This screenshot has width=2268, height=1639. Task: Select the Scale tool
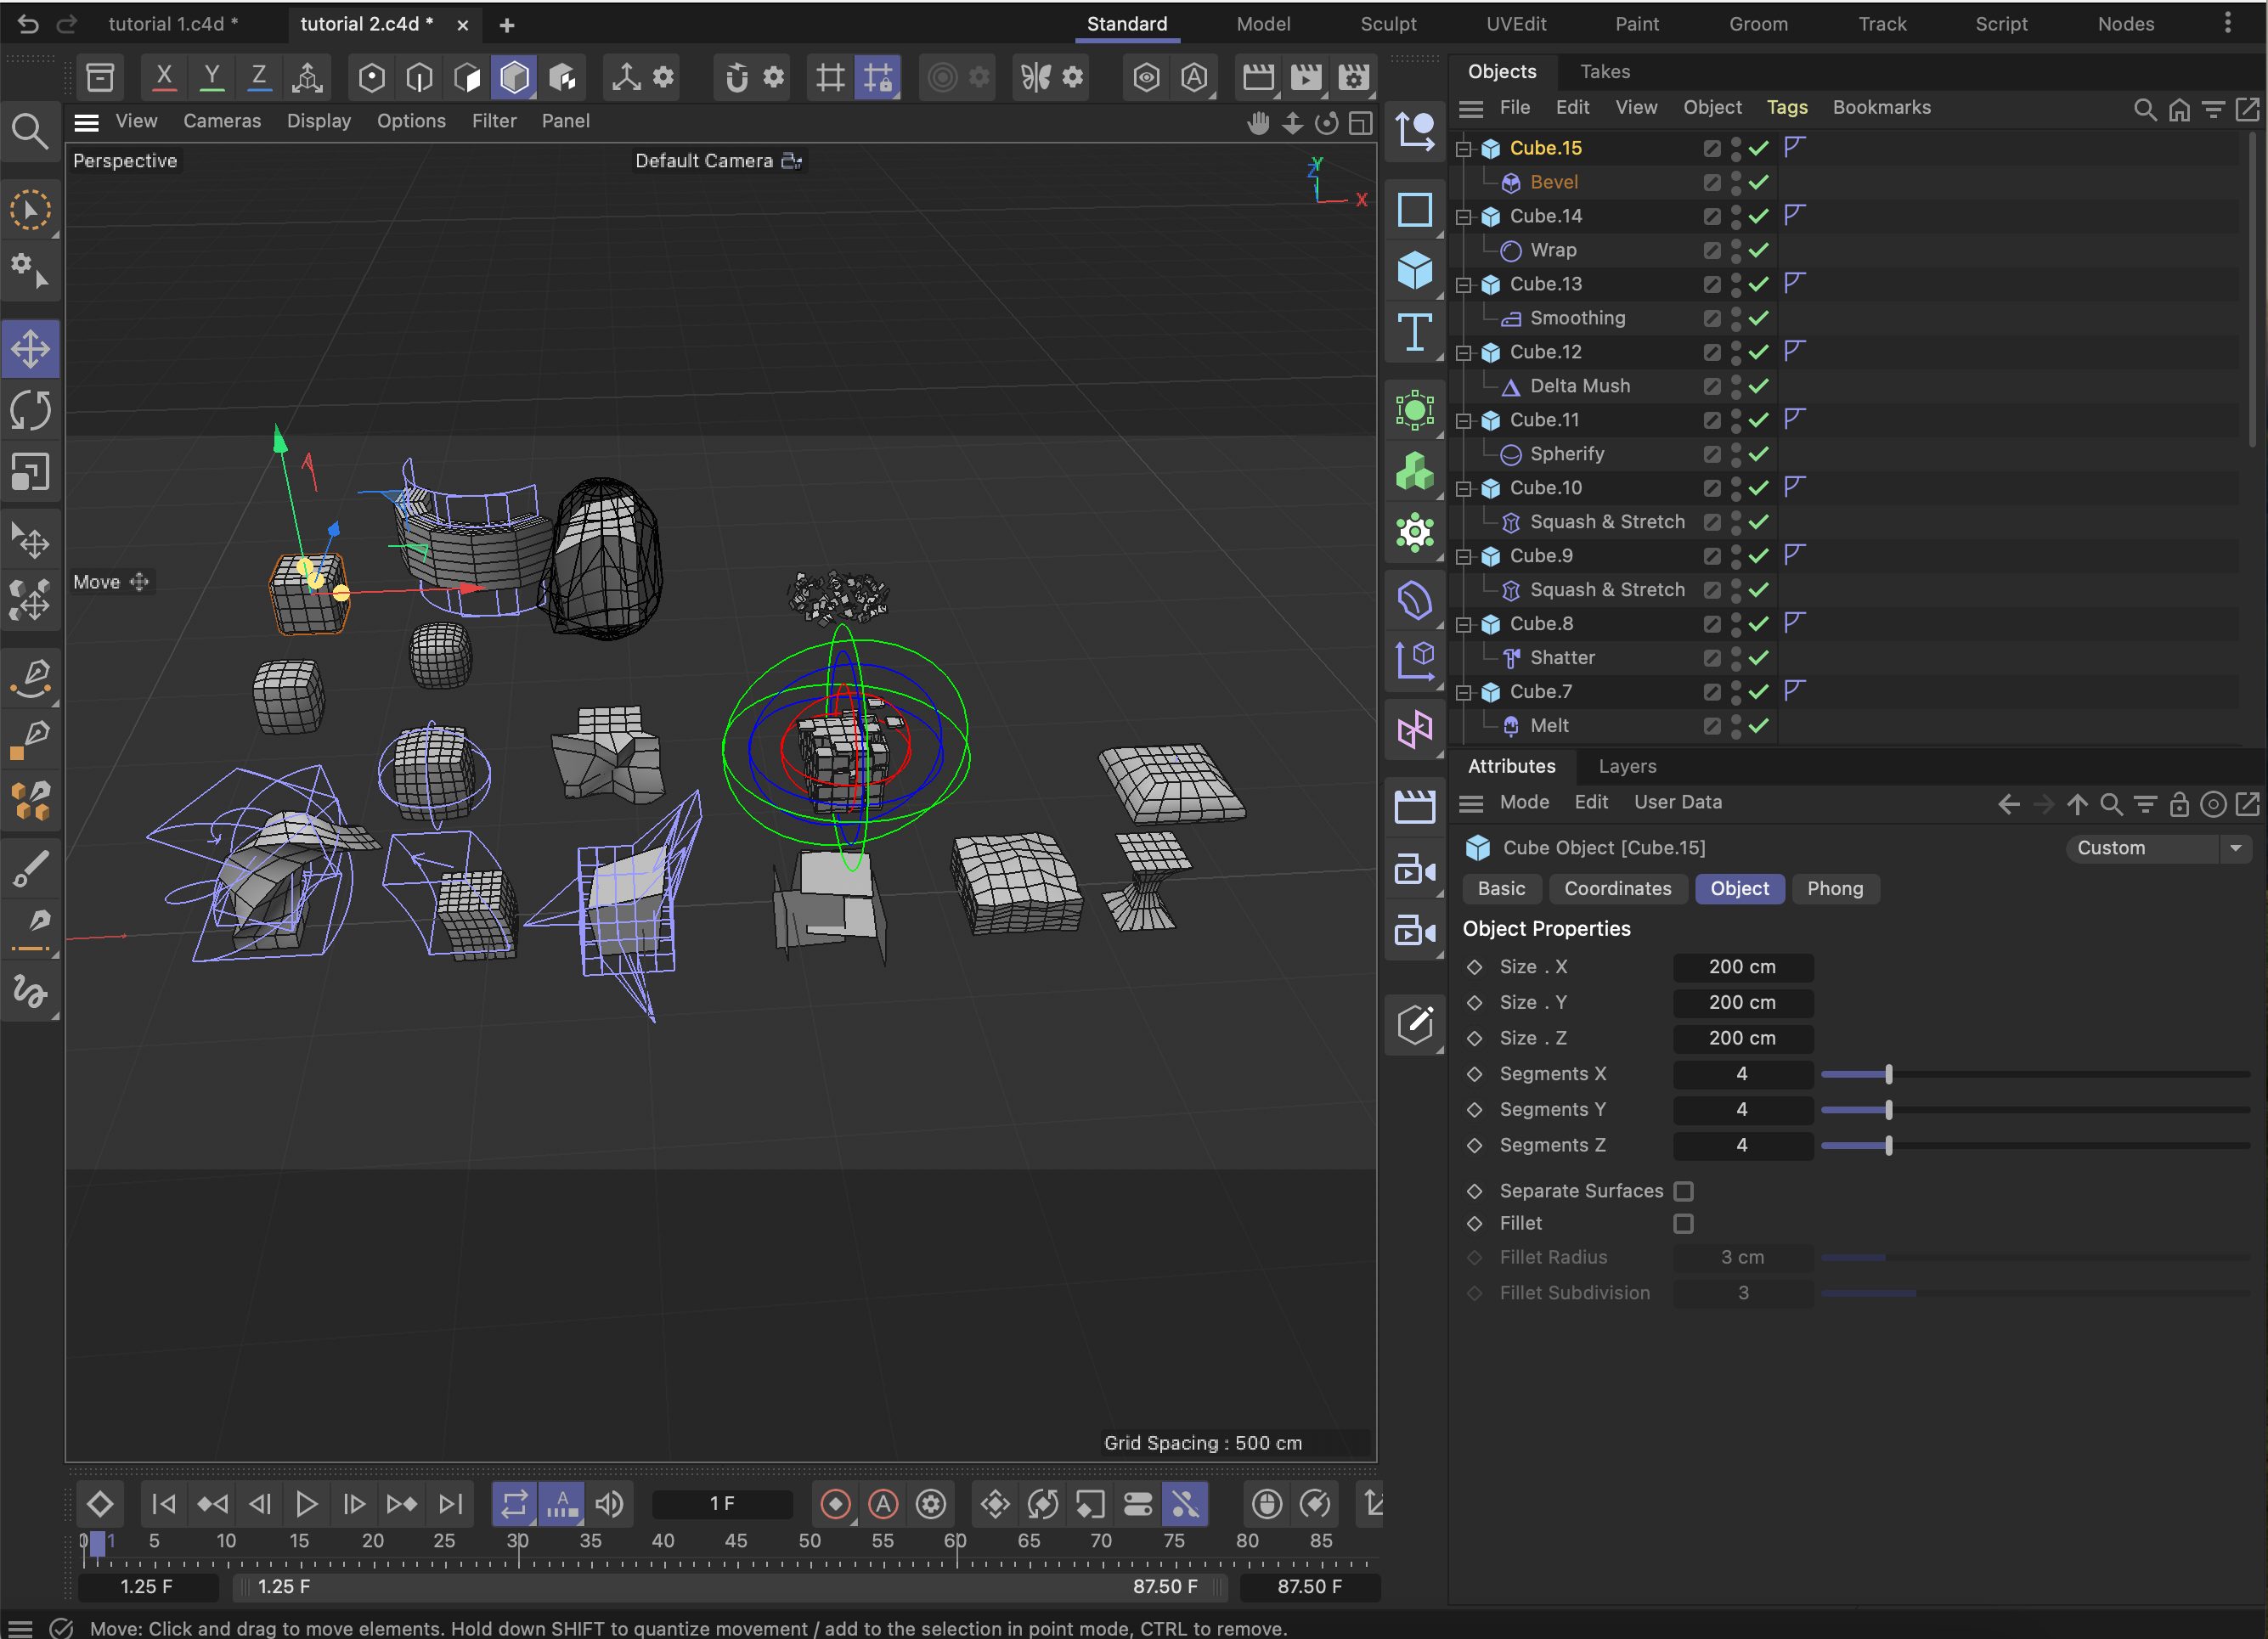pyautogui.click(x=31, y=472)
